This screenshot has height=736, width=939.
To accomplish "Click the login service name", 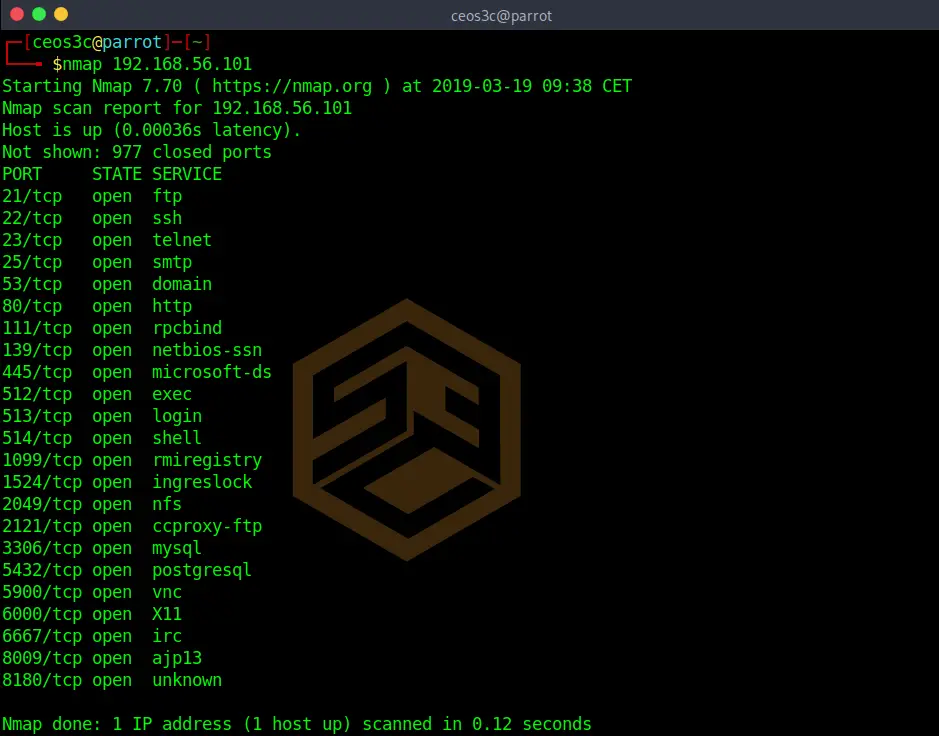I will click(x=177, y=417).
